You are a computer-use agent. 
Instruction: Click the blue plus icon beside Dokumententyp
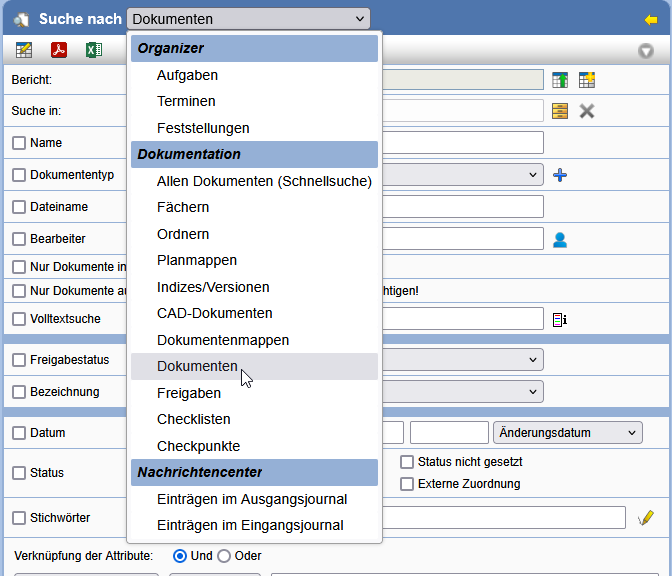click(x=560, y=175)
